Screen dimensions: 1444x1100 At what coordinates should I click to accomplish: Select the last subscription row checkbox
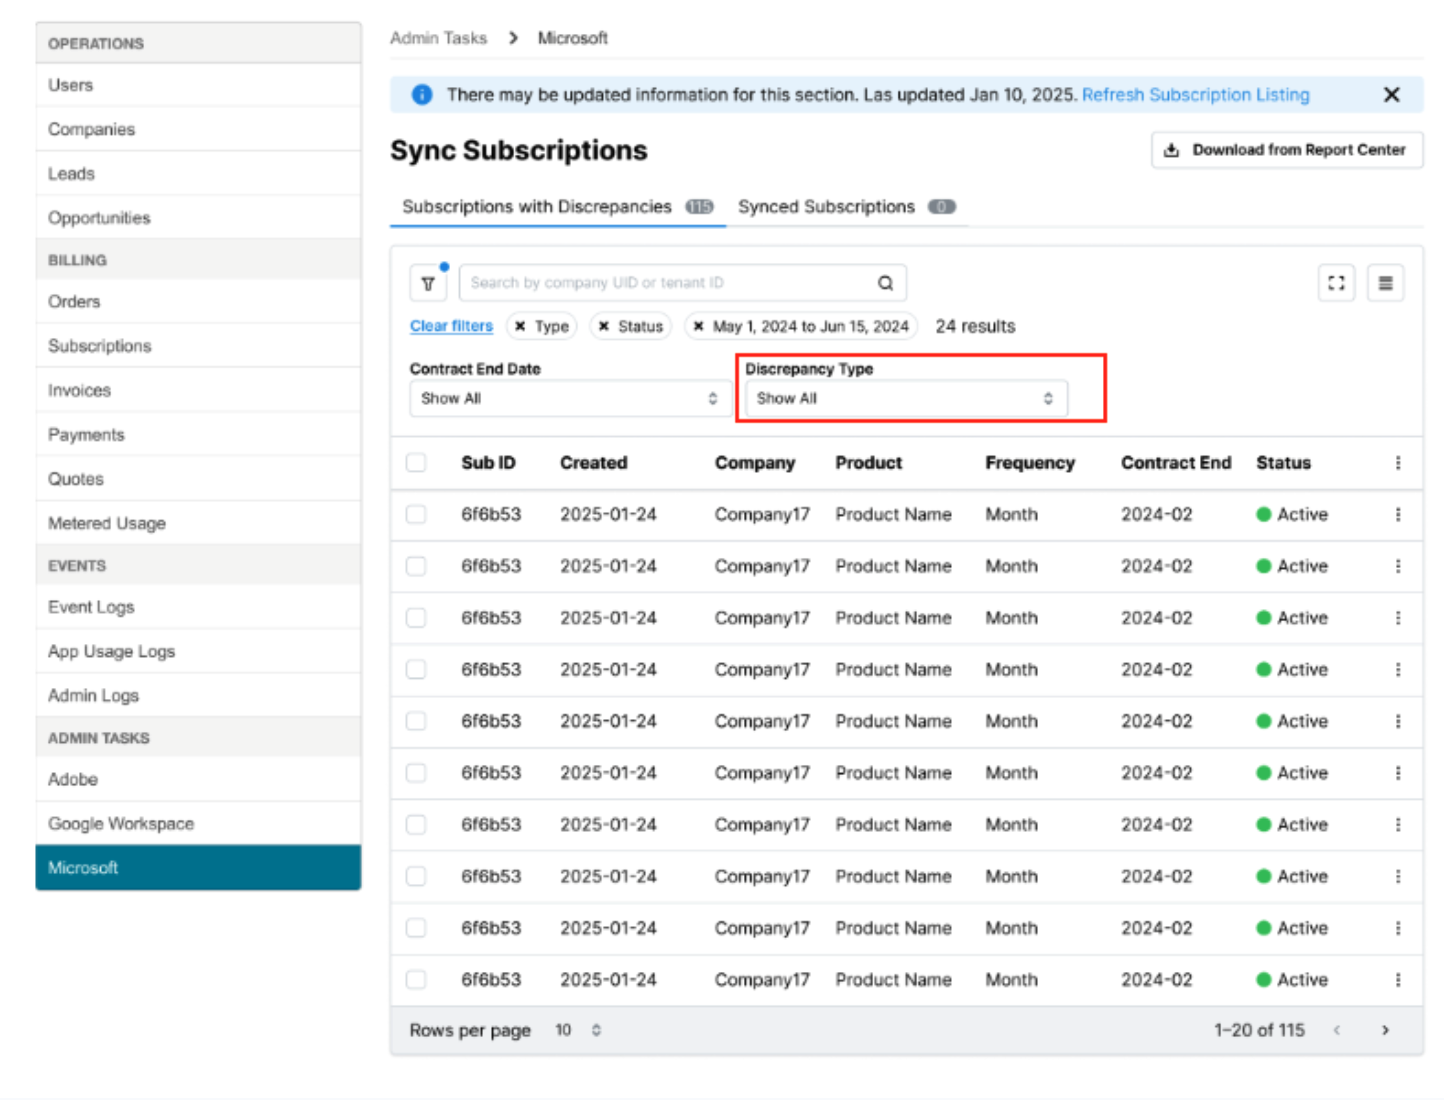point(416,980)
